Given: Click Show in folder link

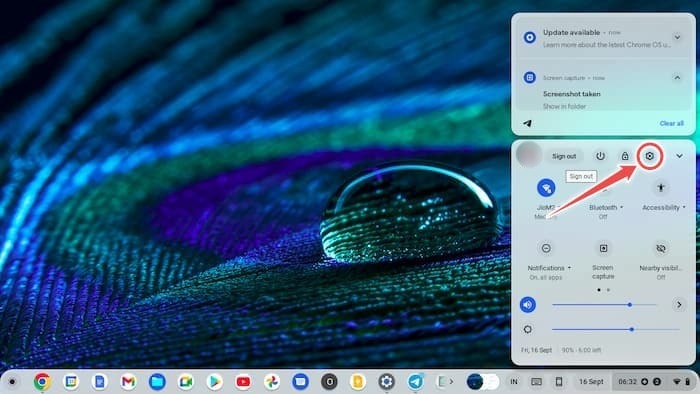Looking at the screenshot, I should pyautogui.click(x=564, y=106).
